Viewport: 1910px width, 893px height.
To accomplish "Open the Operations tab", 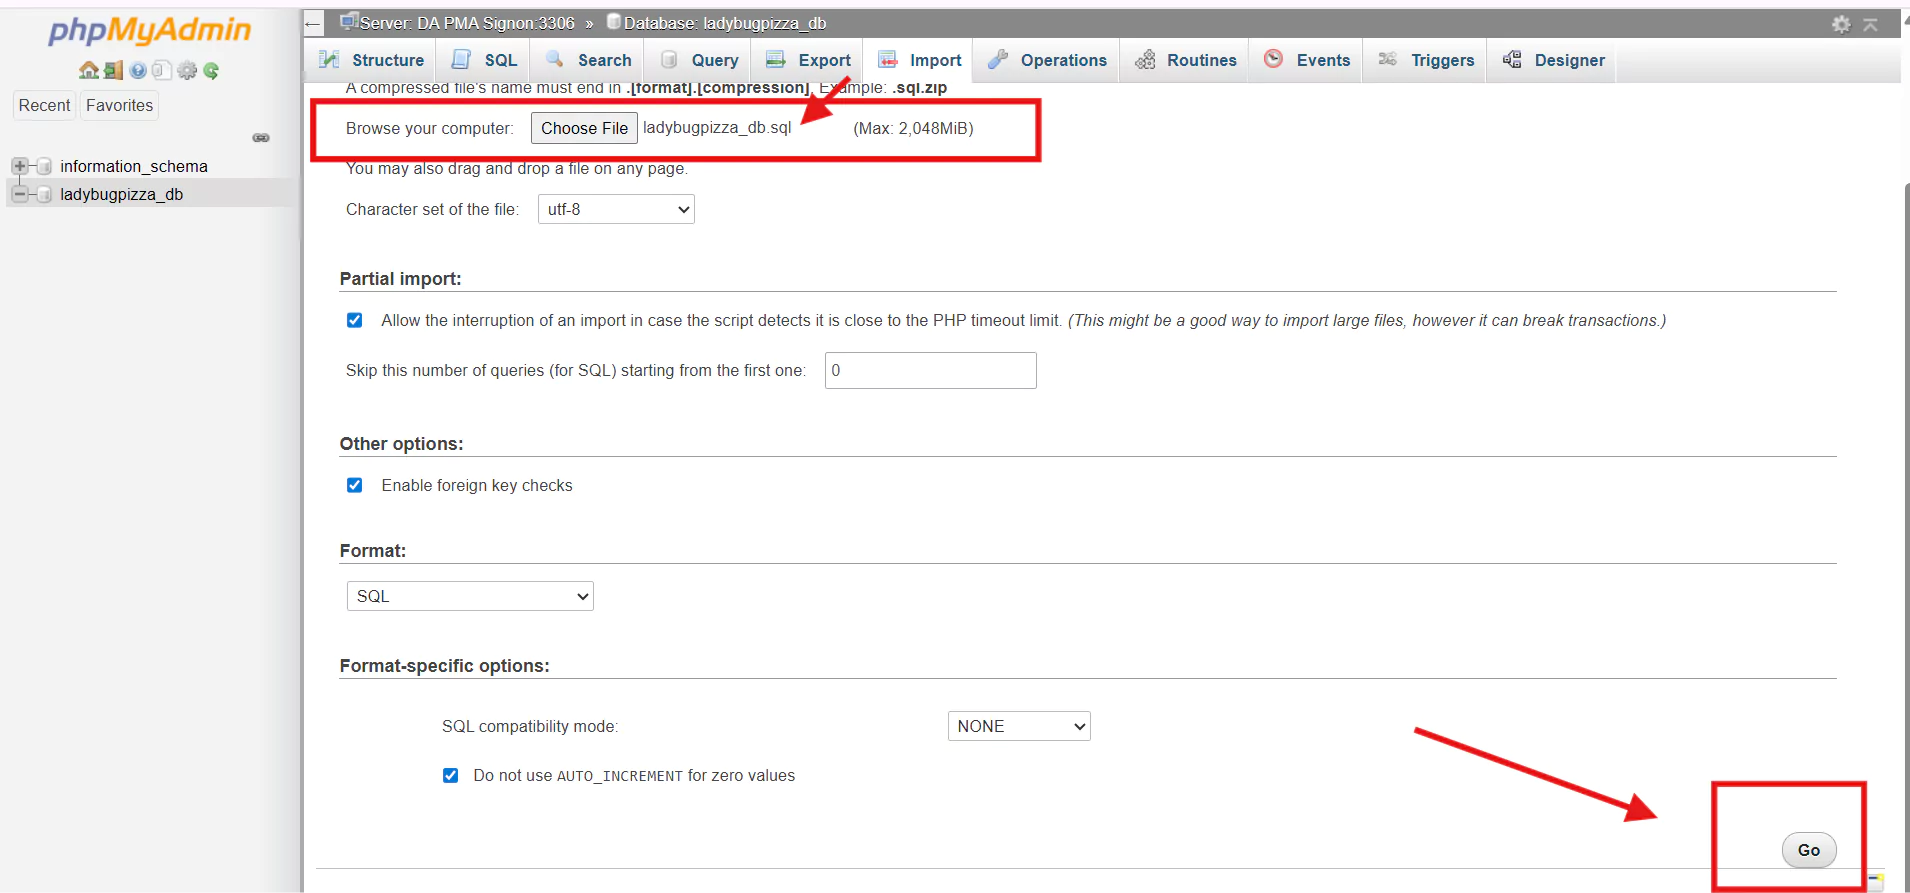I will coord(1047,60).
